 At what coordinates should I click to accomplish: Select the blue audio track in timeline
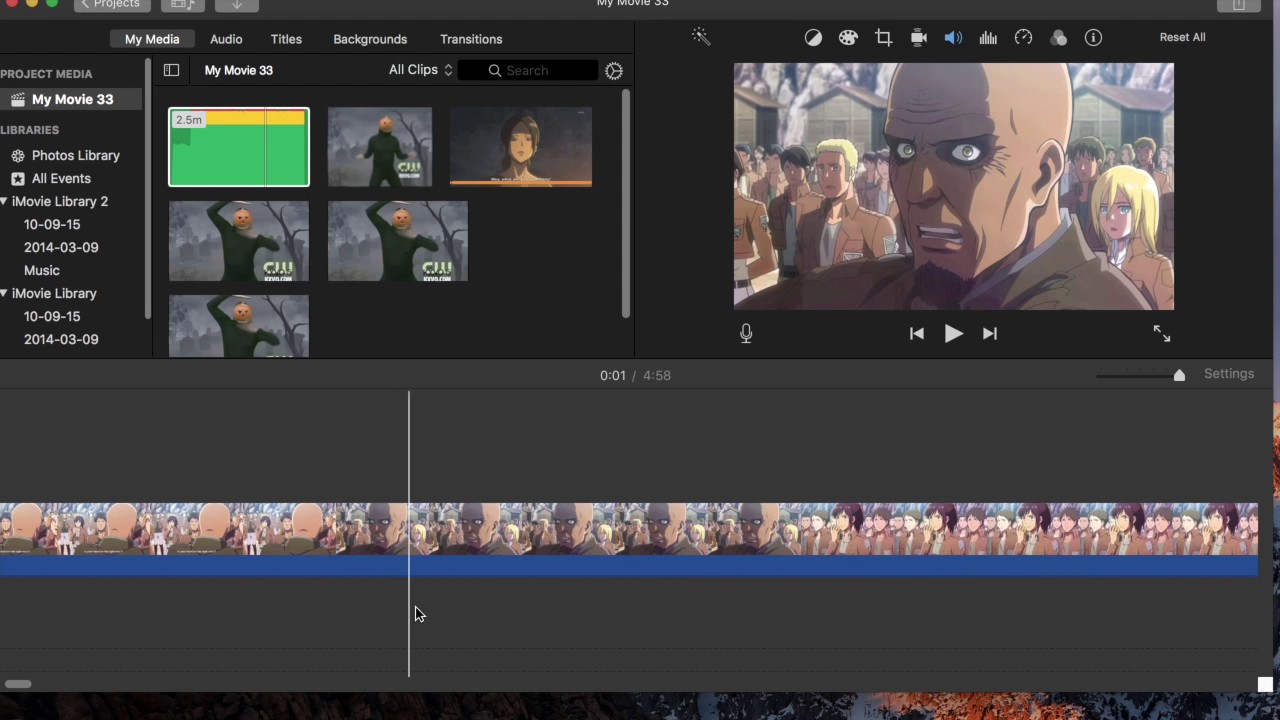tap(629, 566)
